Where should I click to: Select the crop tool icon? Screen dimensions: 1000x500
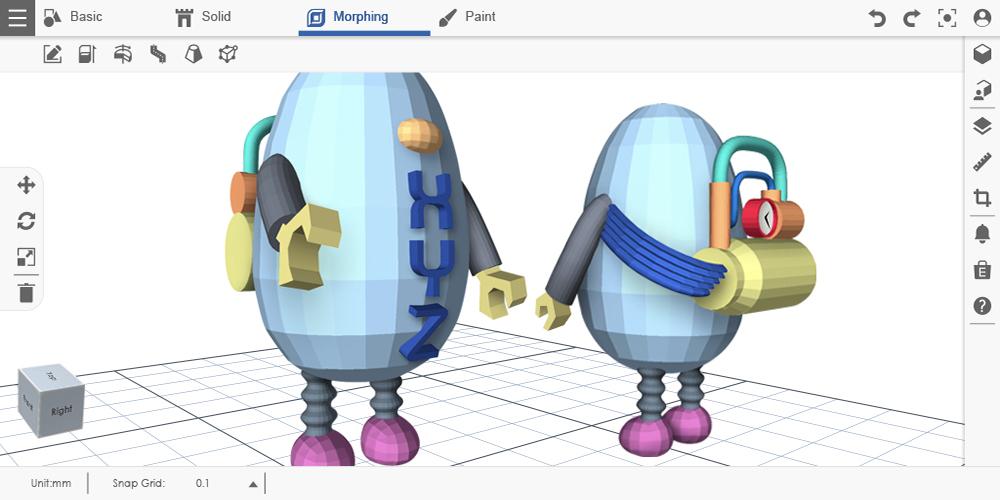pos(982,198)
